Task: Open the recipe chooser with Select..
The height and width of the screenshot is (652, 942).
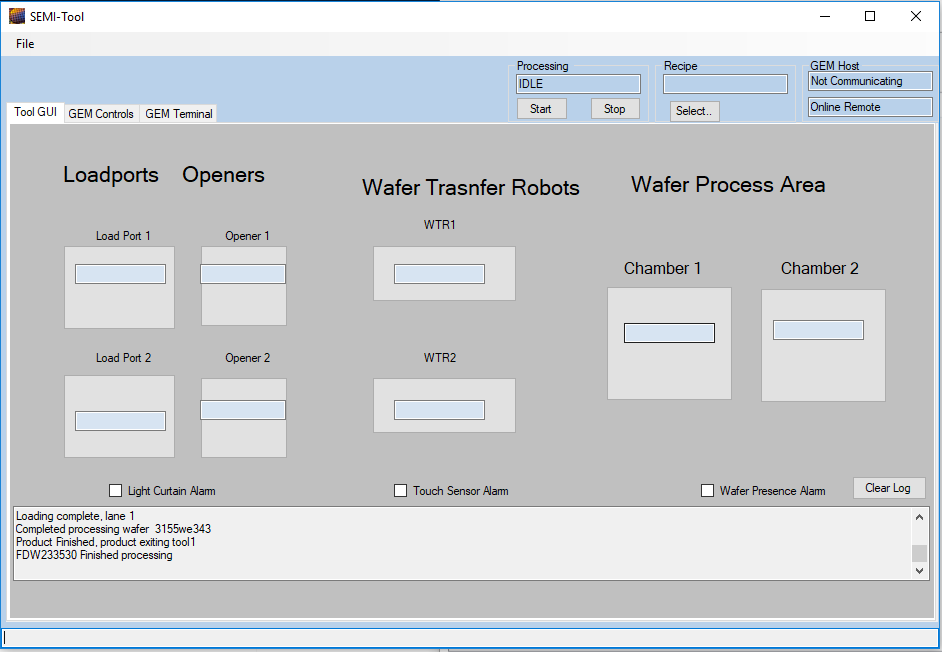Action: [x=694, y=111]
